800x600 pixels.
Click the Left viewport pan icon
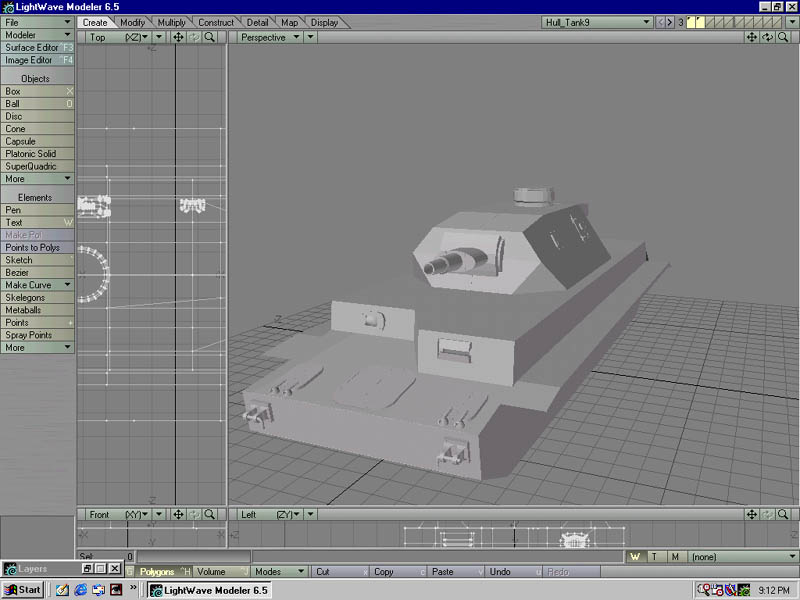[x=752, y=514]
